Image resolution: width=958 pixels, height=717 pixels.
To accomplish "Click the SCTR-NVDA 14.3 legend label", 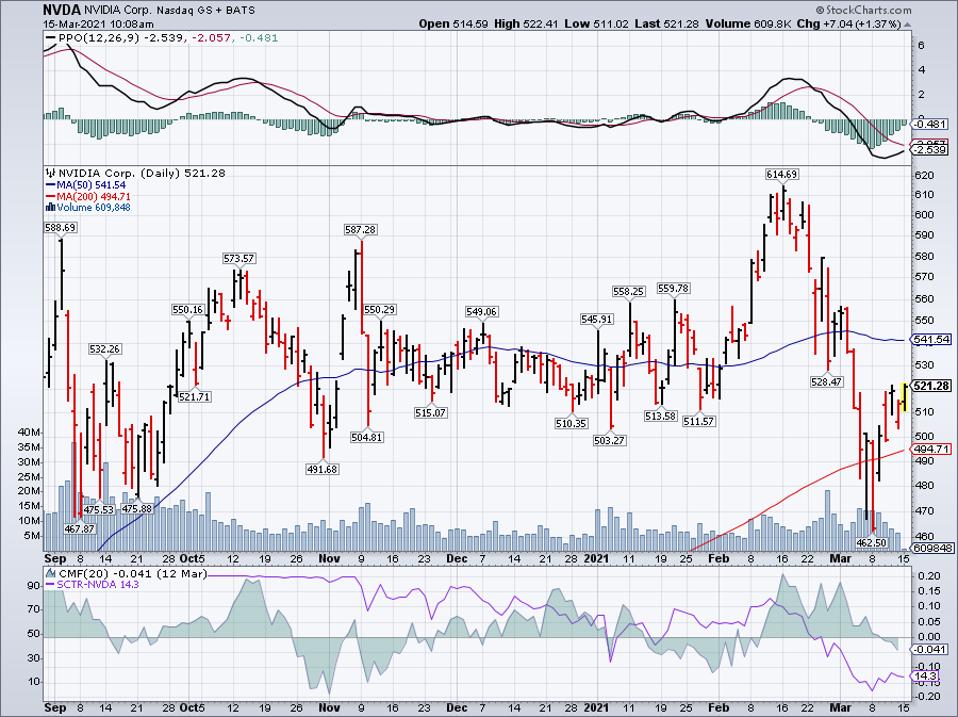I will click(x=92, y=584).
